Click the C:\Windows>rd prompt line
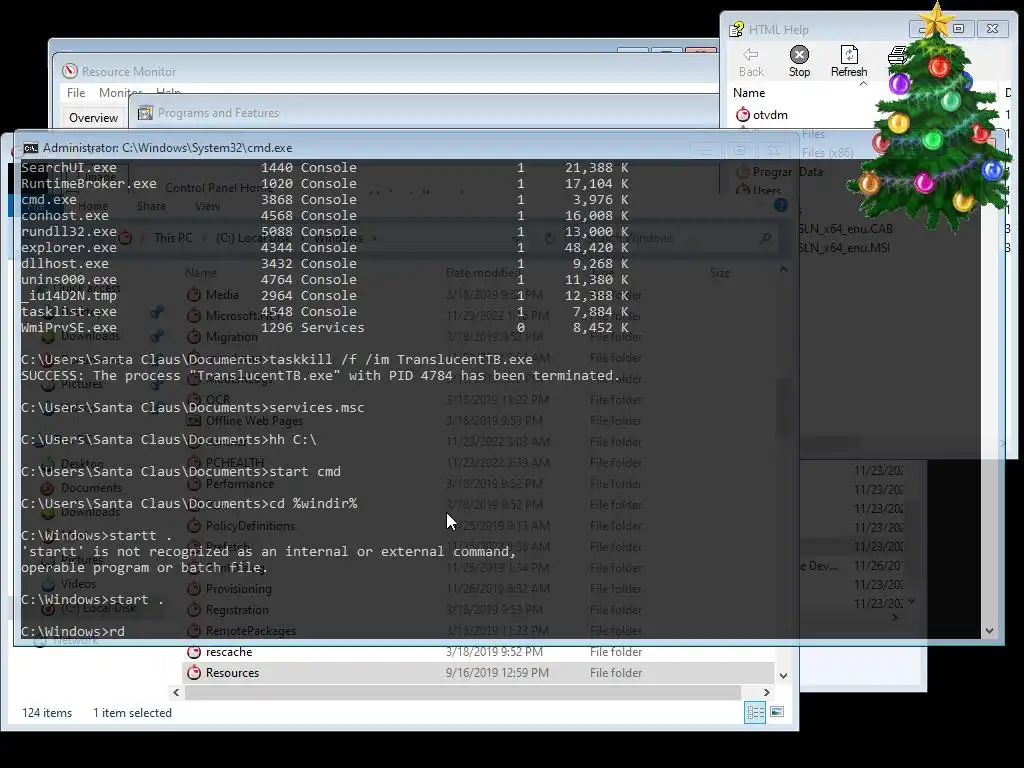 pos(72,632)
